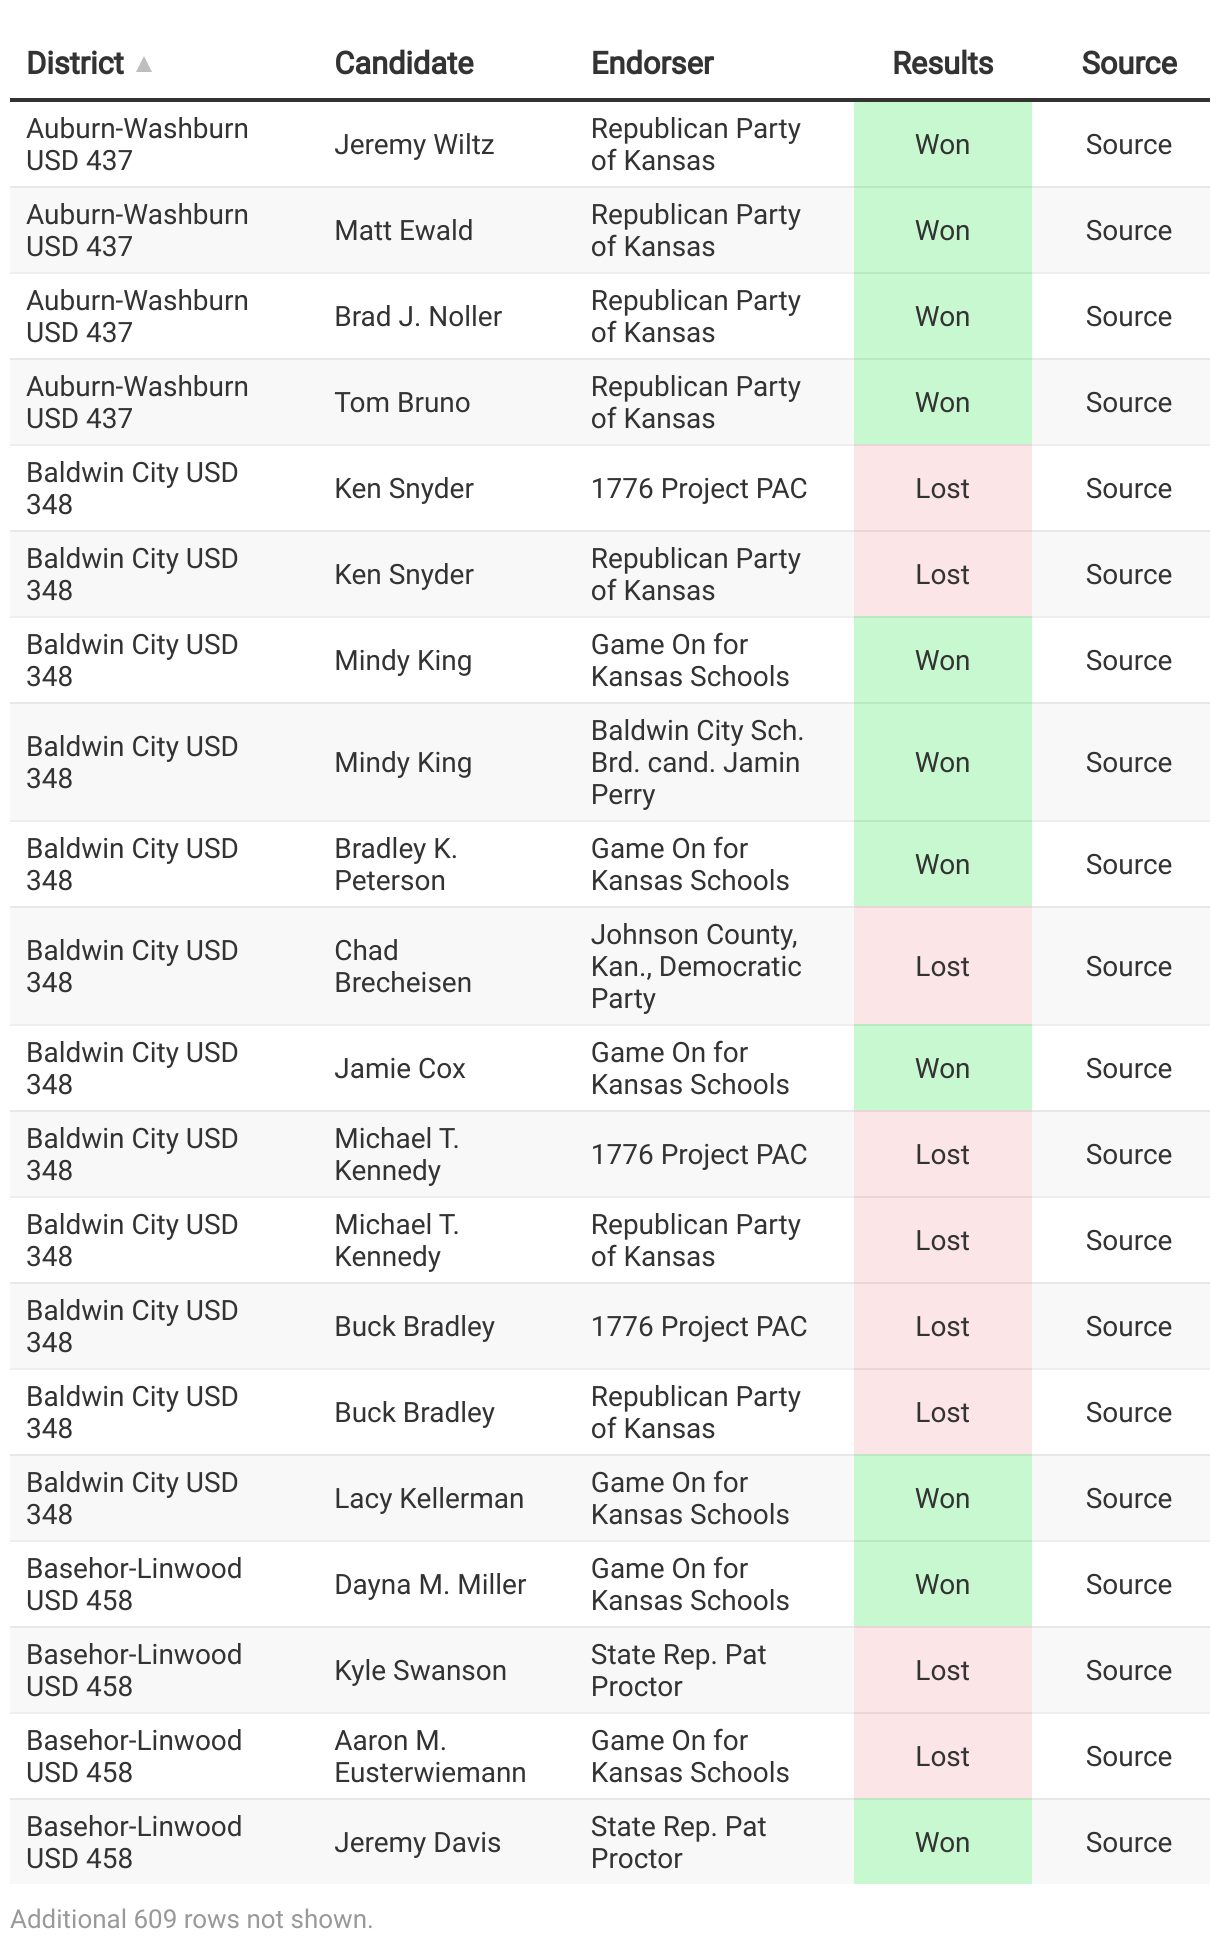
Task: Click the District sort arrow icon
Action: pos(144,64)
